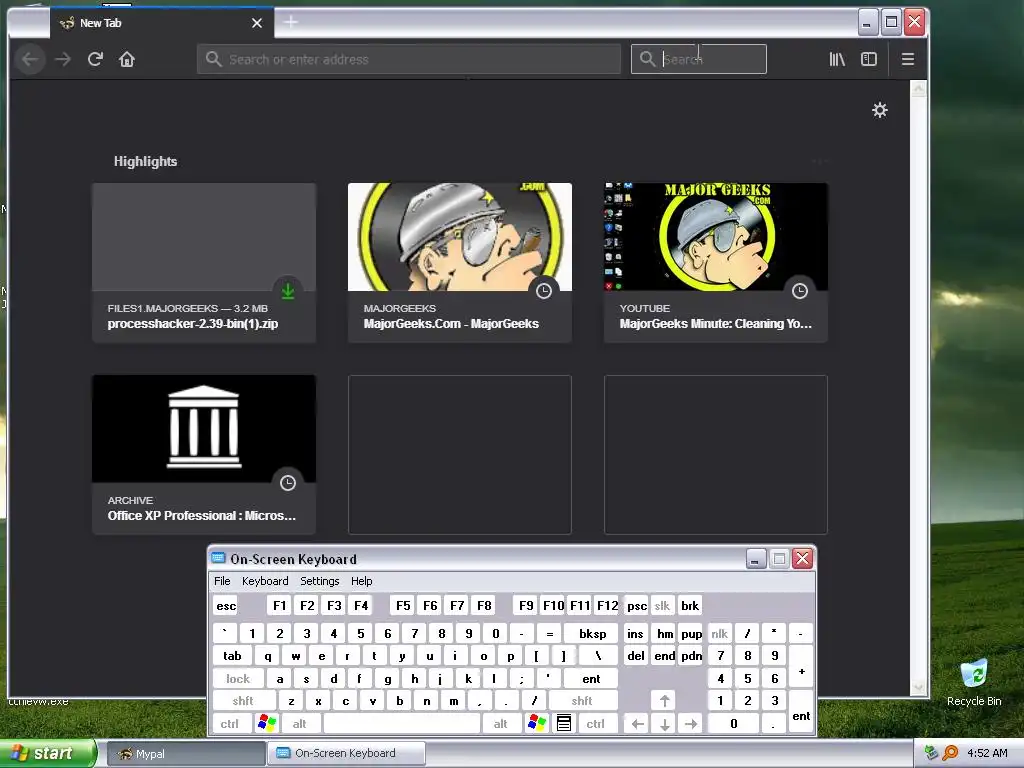Open Office XP Professional archive highlight
Viewport: 1024px width, 768px height.
(204, 455)
